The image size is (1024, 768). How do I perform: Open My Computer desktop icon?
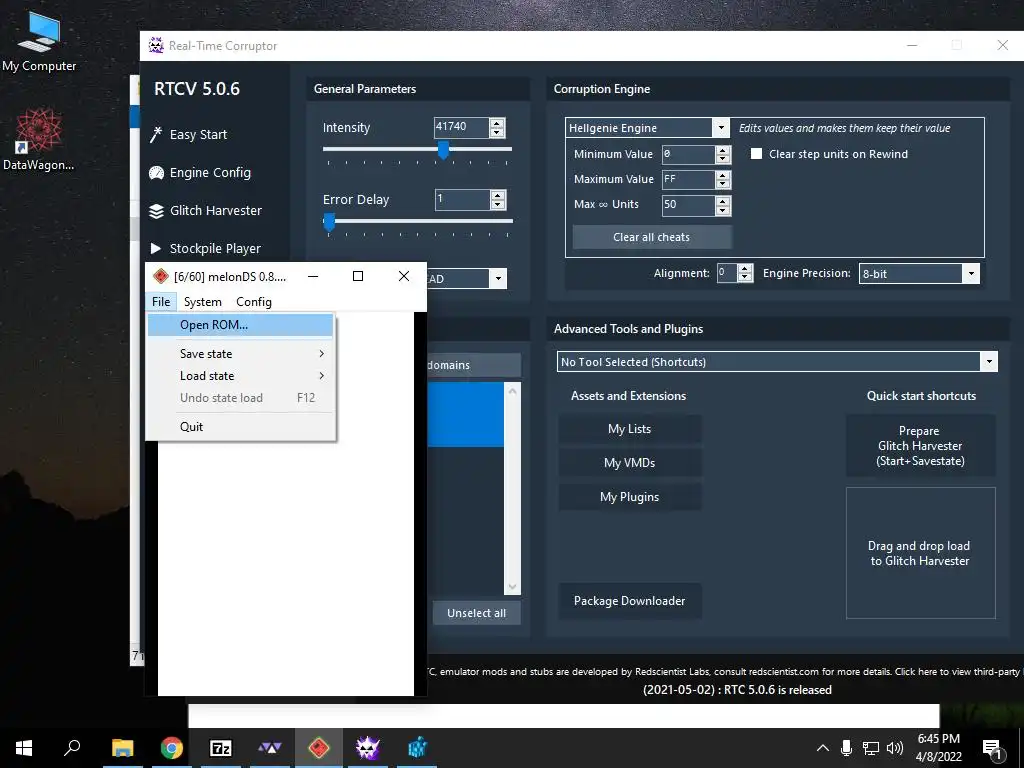(x=39, y=42)
